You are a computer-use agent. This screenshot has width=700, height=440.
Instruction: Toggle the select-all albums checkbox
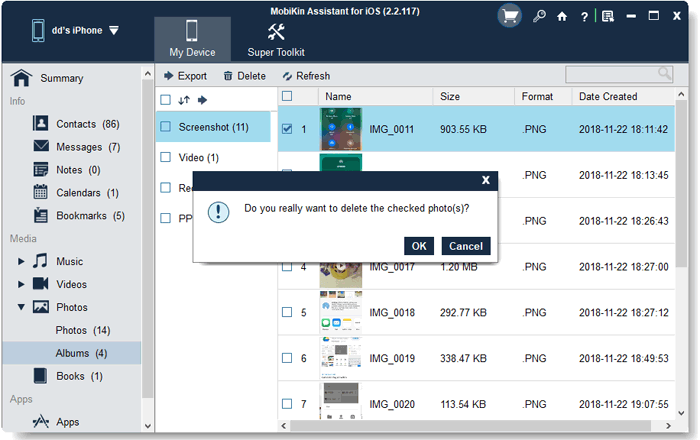click(166, 100)
